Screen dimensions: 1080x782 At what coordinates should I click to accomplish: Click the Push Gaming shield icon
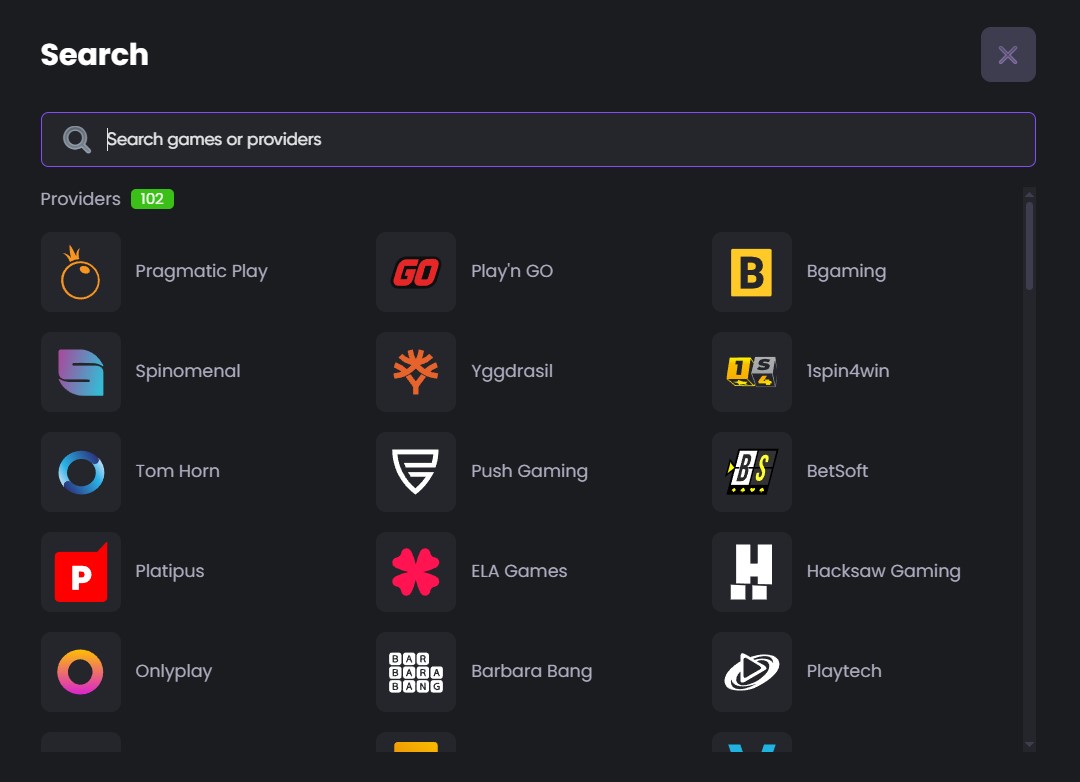click(x=416, y=472)
